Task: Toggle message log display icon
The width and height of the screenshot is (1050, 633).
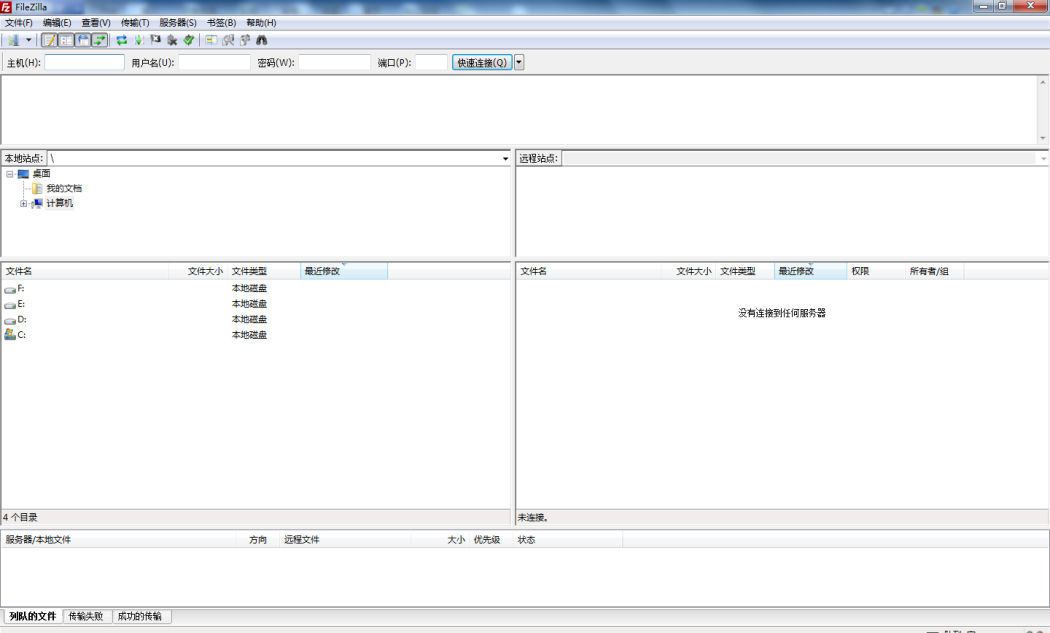Action: pos(50,40)
